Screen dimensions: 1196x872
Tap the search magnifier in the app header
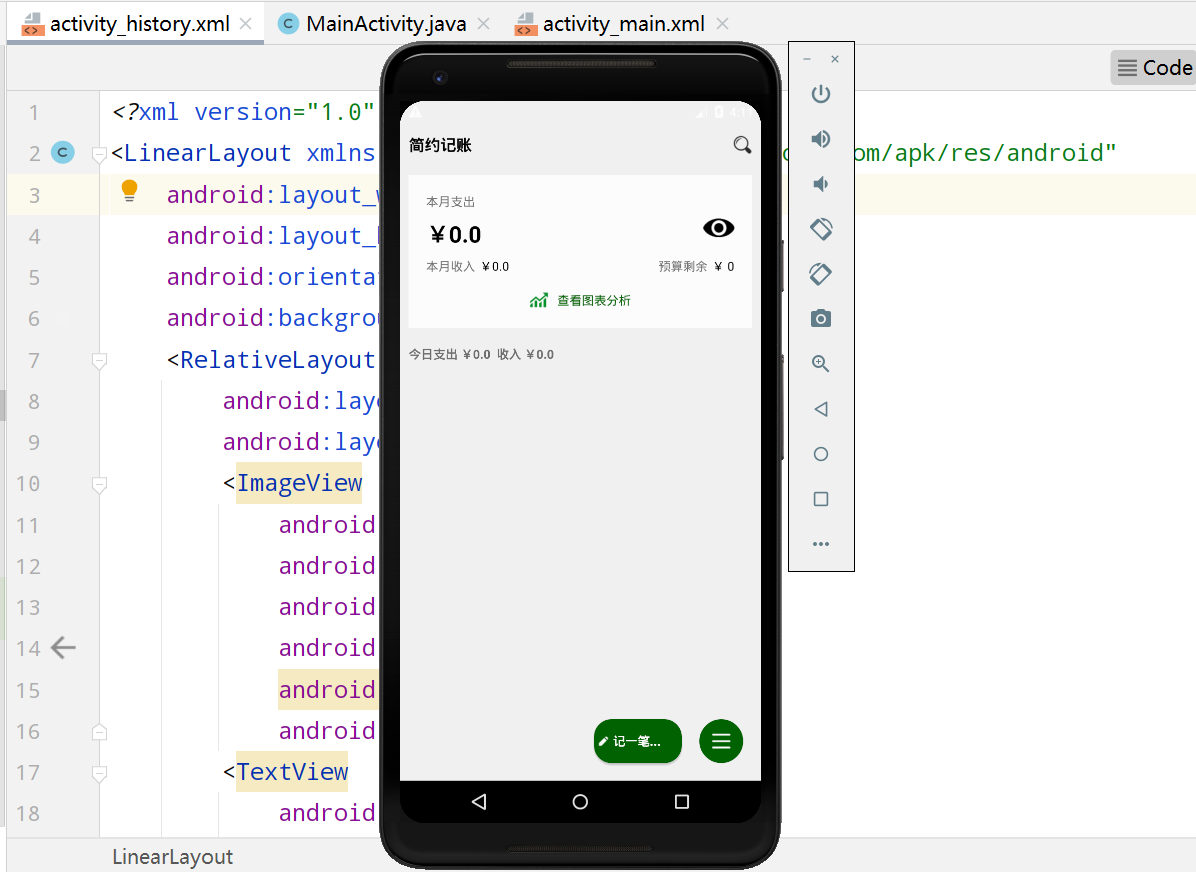click(742, 145)
